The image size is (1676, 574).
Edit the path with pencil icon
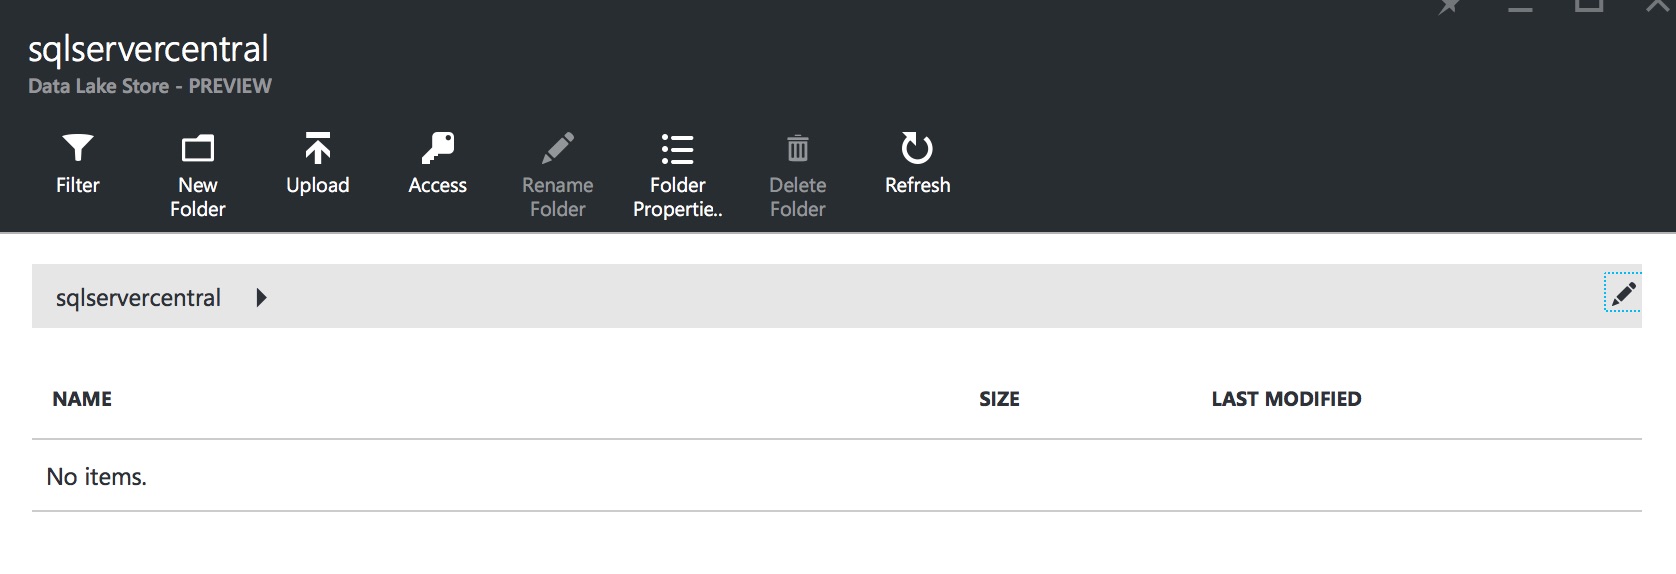click(1622, 293)
